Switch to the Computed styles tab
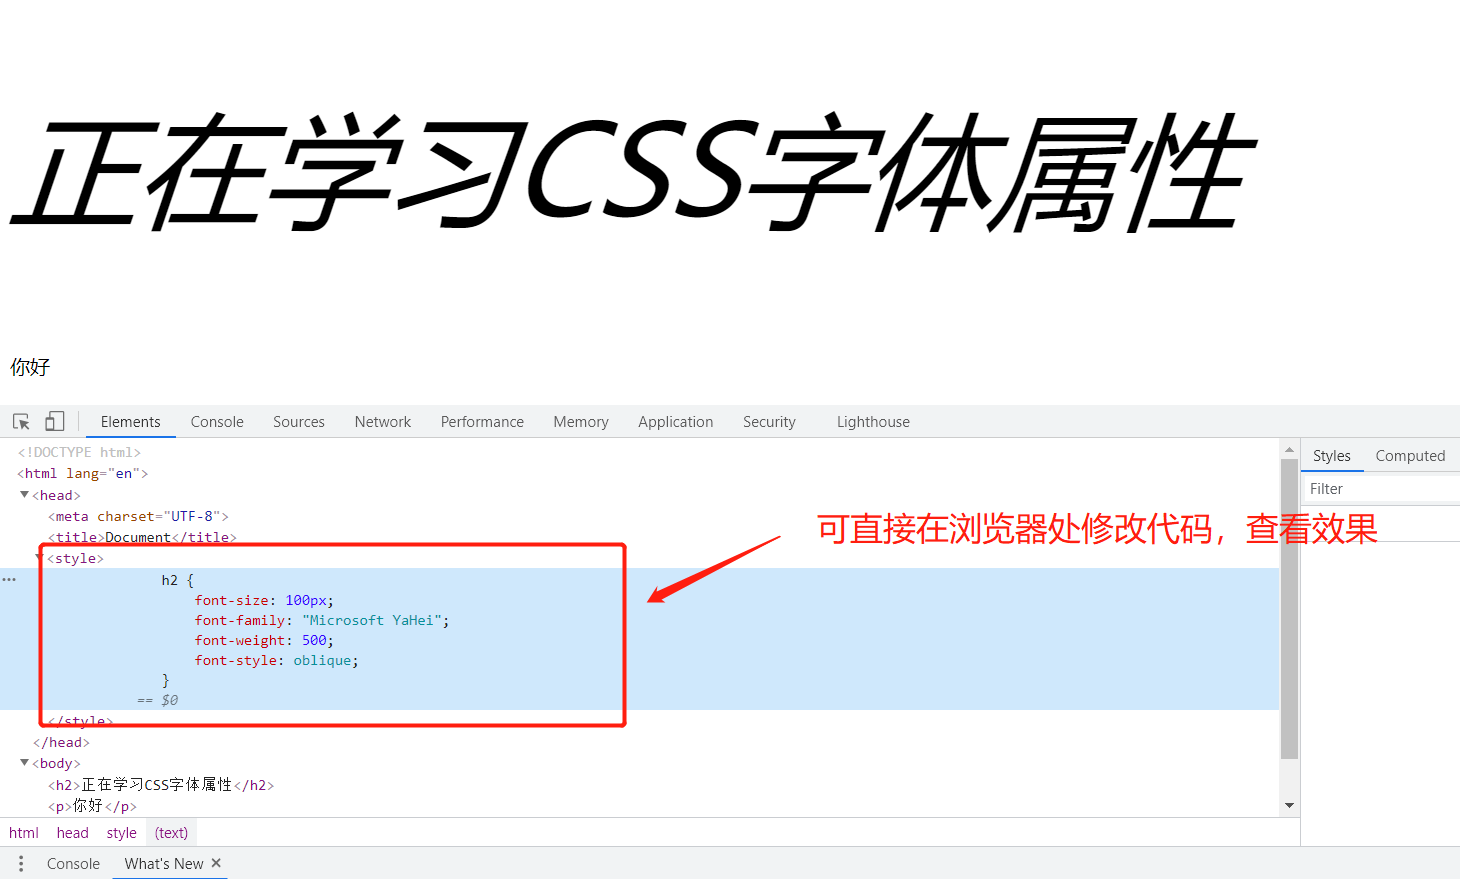 [1410, 455]
